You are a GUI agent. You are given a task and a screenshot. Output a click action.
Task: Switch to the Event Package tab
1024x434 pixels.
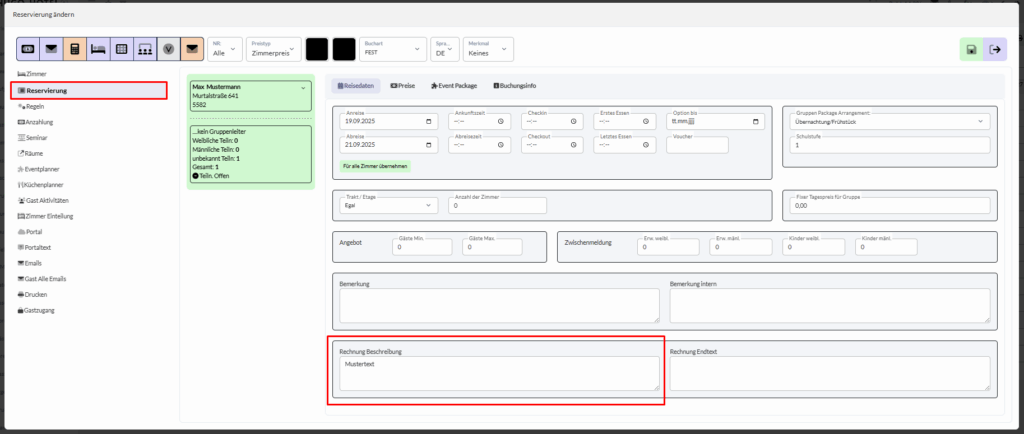pos(453,86)
